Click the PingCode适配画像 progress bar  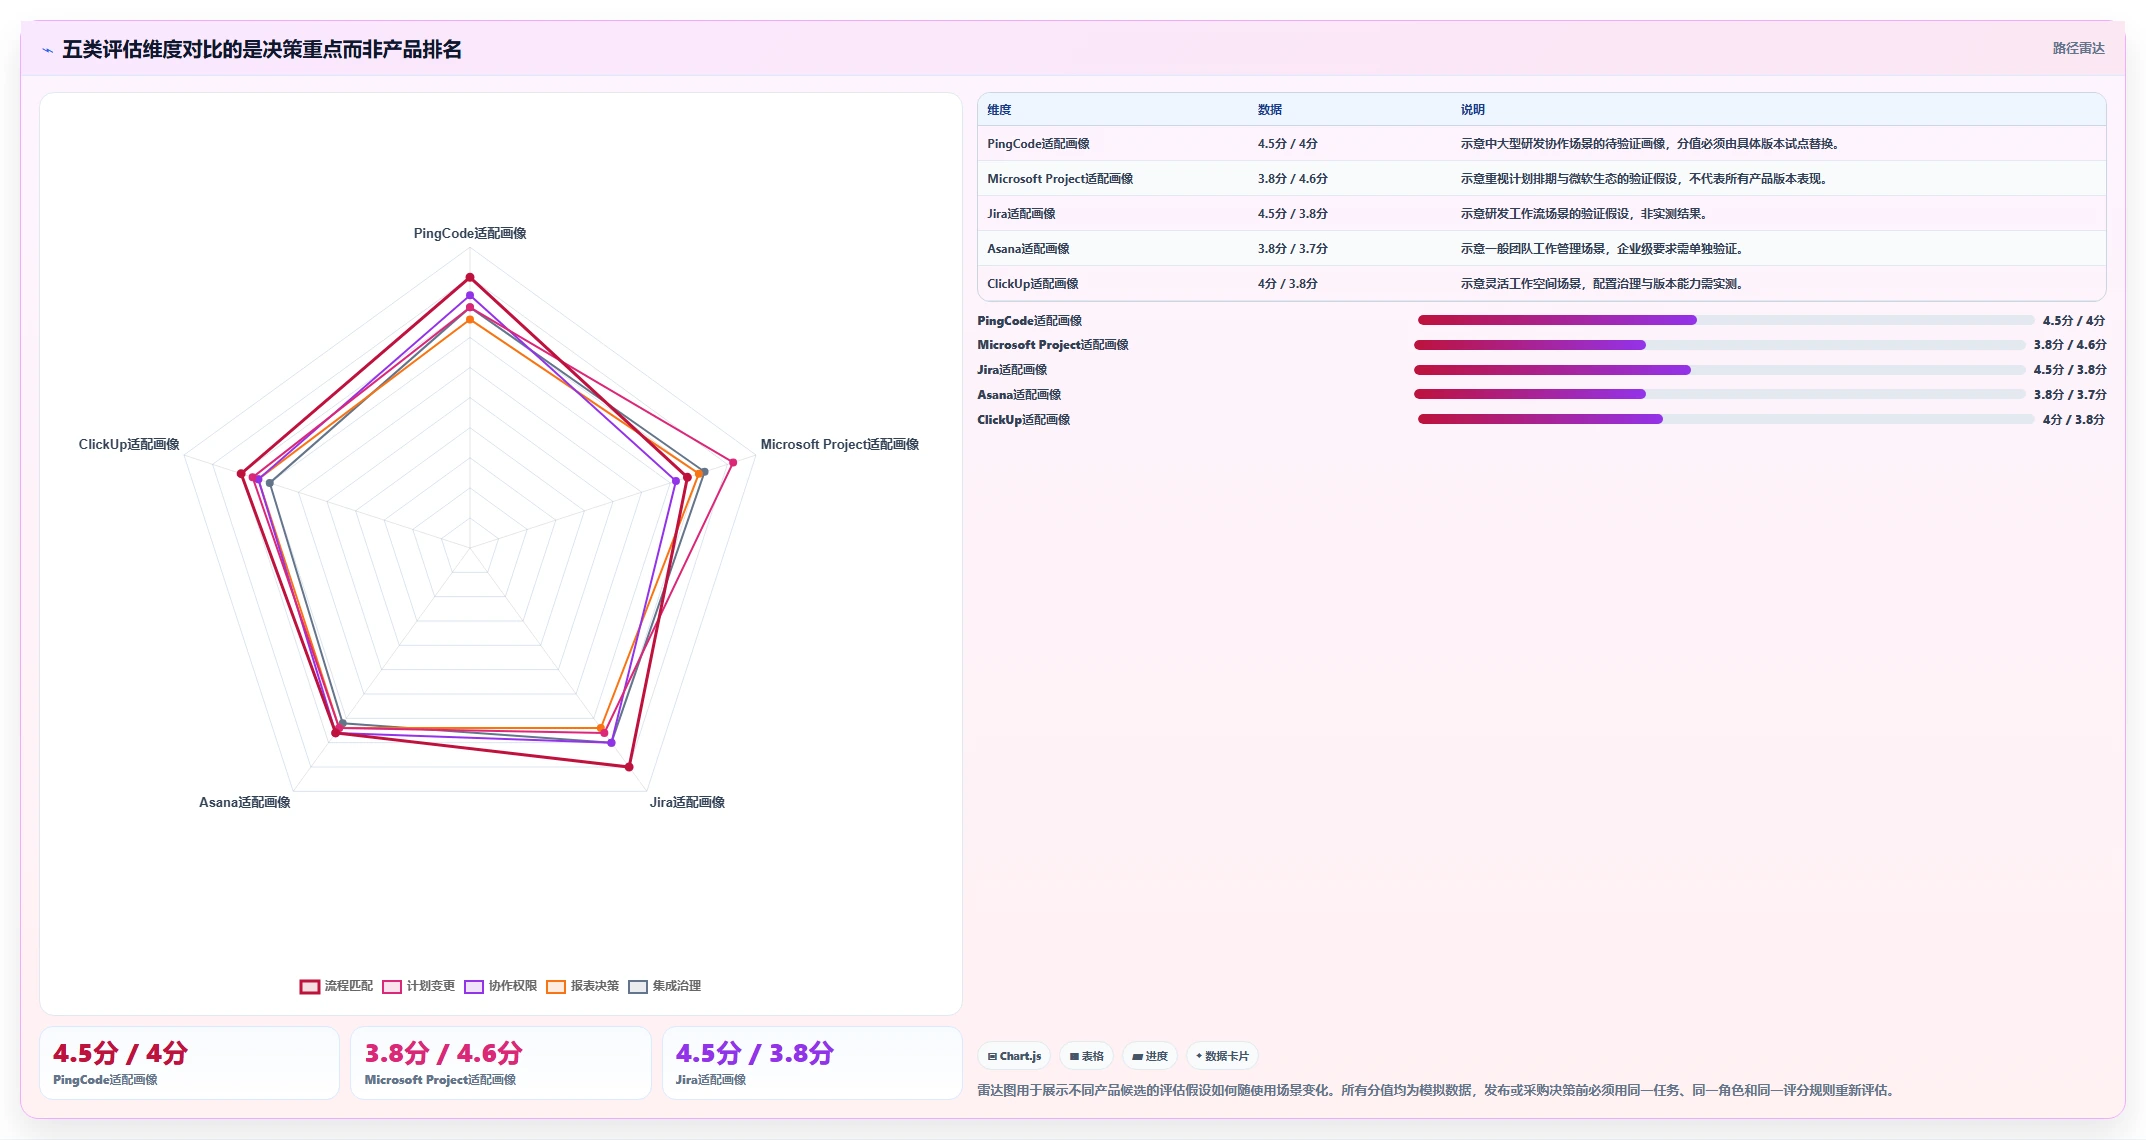tap(1725, 320)
